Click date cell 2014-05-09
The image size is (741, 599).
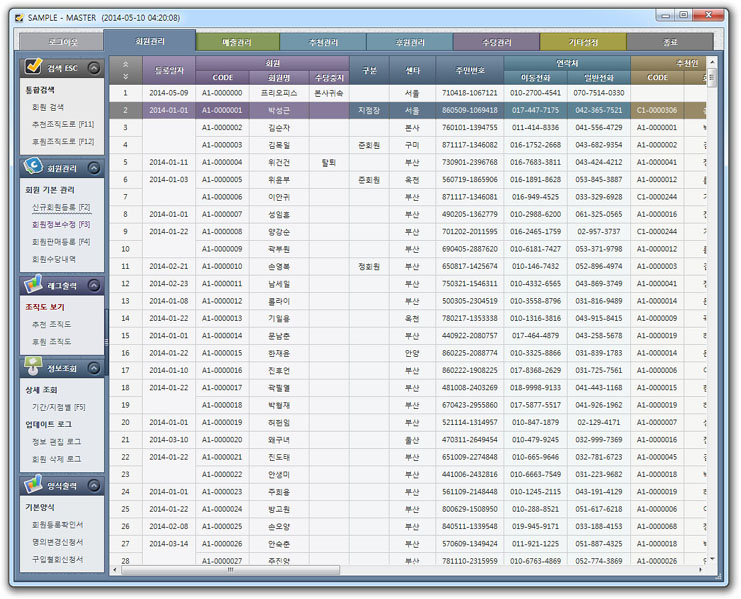click(169, 93)
